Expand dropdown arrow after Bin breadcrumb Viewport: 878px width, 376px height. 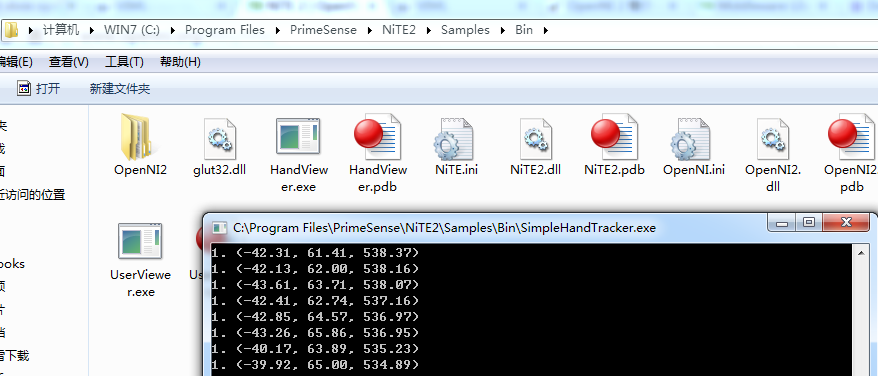[546, 30]
